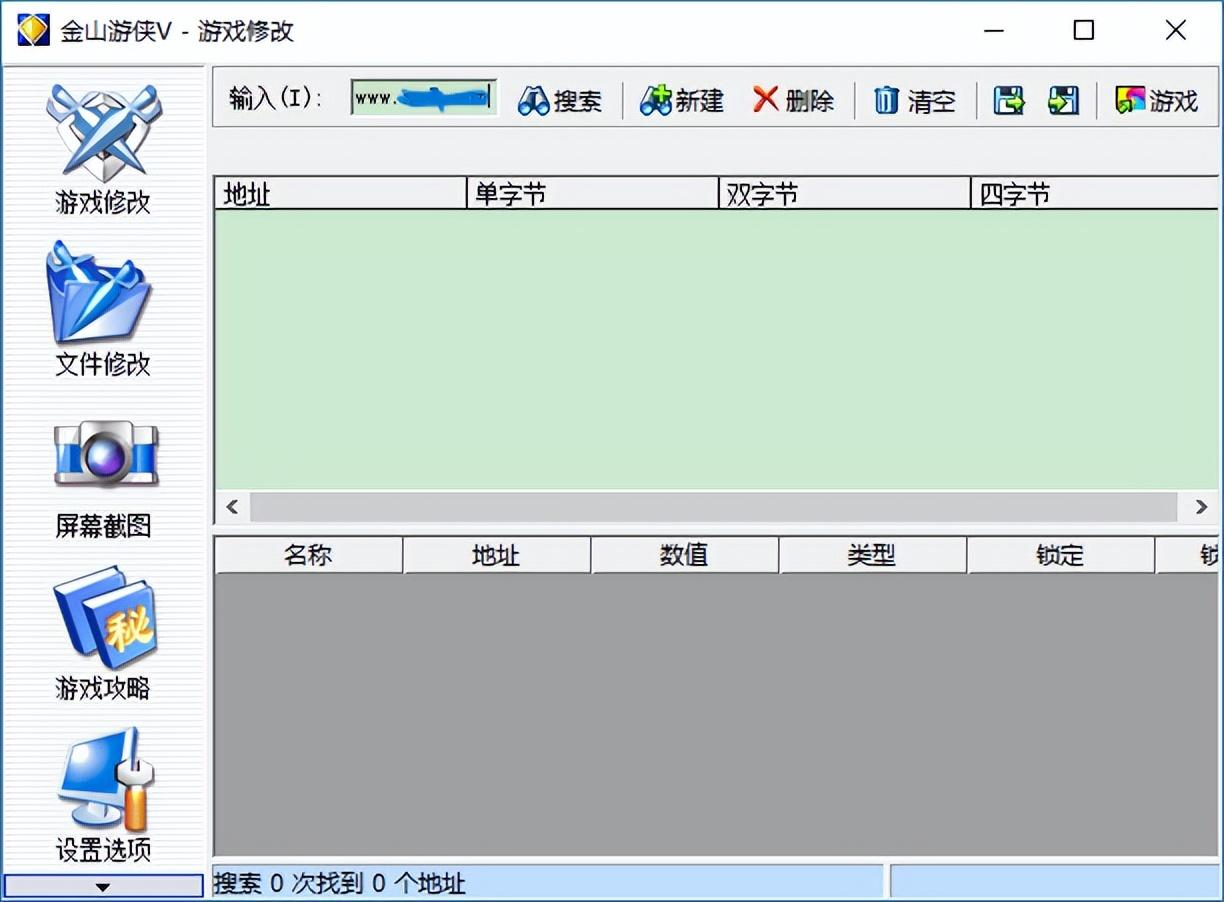The width and height of the screenshot is (1224, 902).
Task: Click the 锁定 column header
Action: click(1060, 555)
